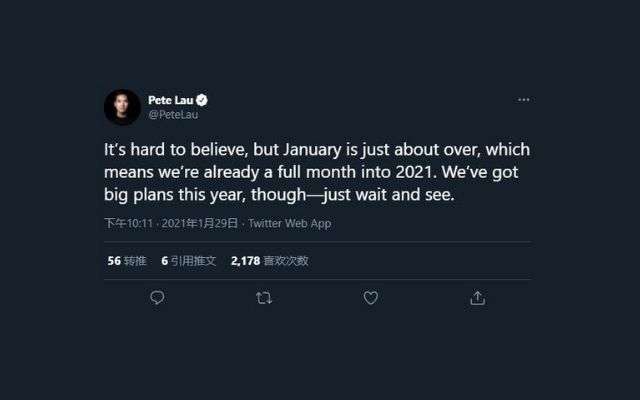Share the tweet via the share icon
Screen dimensions: 640x400
[x=477, y=298]
